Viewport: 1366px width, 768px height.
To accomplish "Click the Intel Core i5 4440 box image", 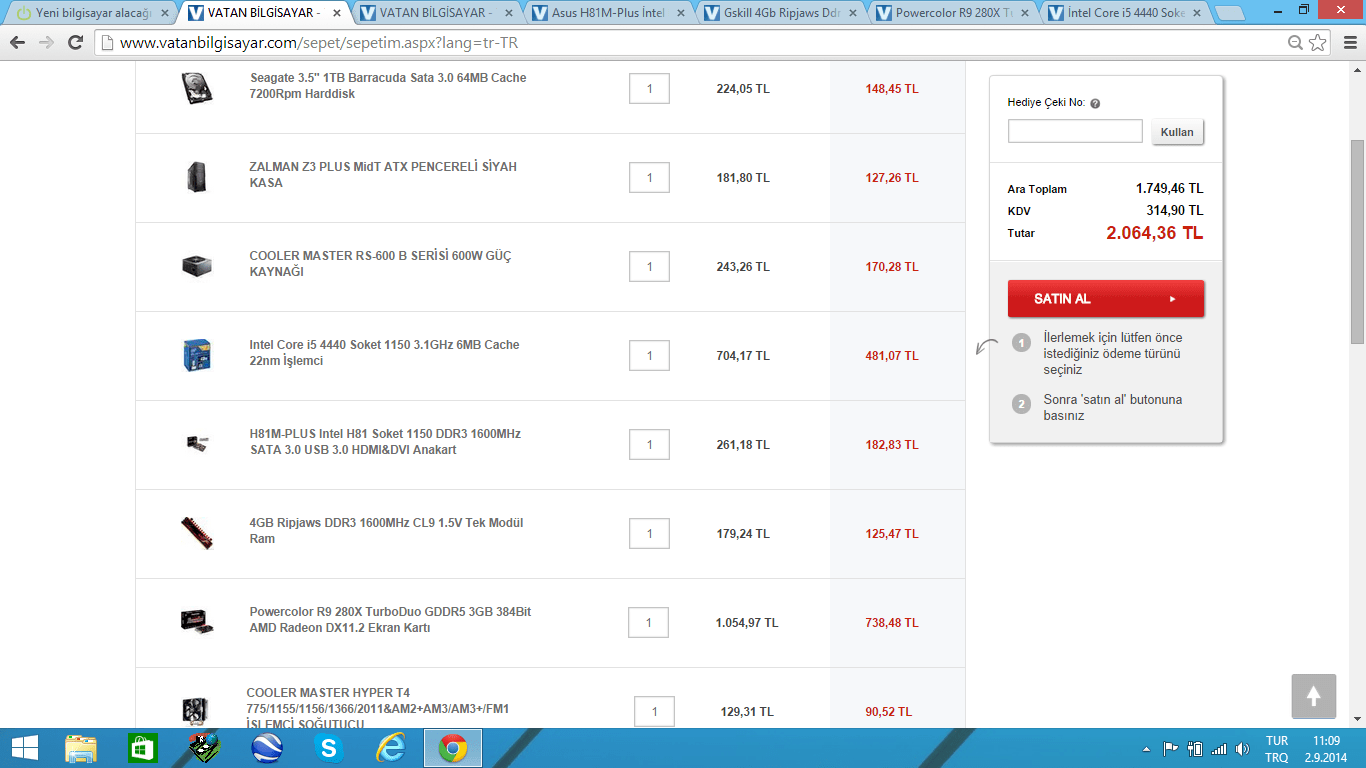I will (197, 355).
